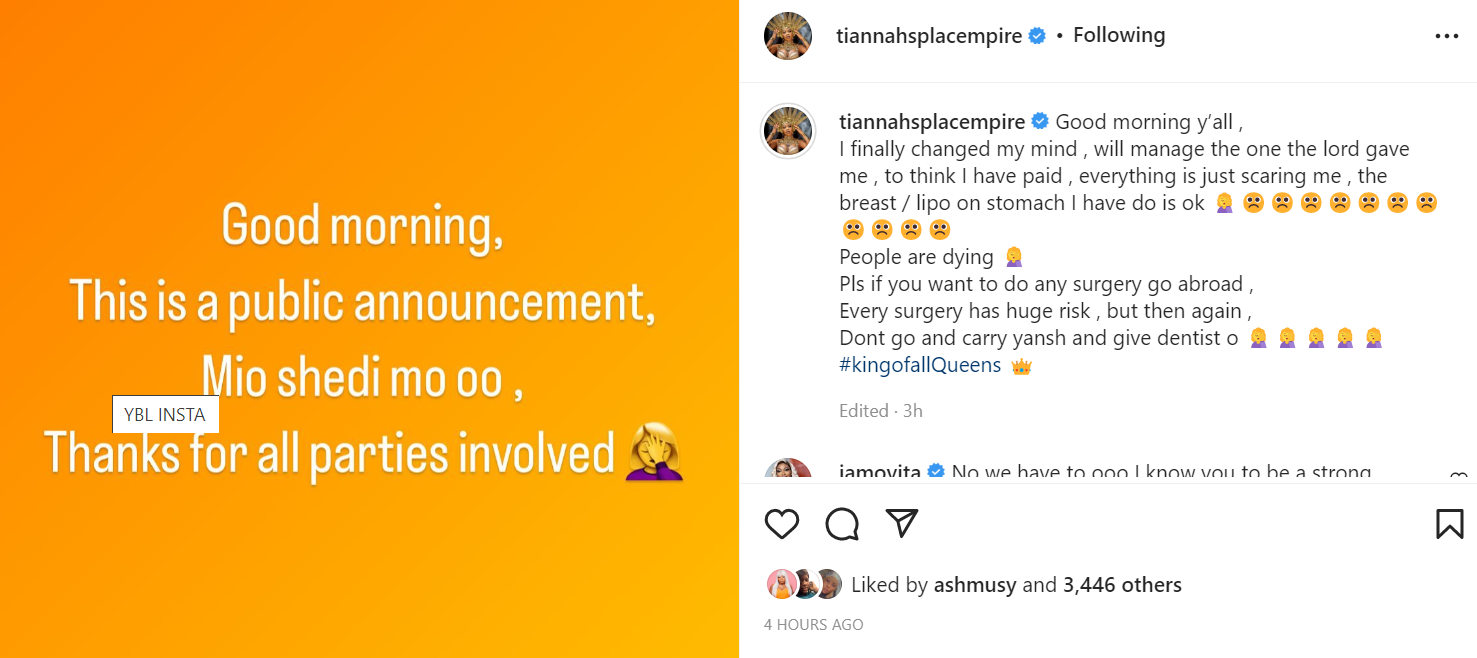Open the header profile picture of tiannahsplacempire

[x=788, y=37]
